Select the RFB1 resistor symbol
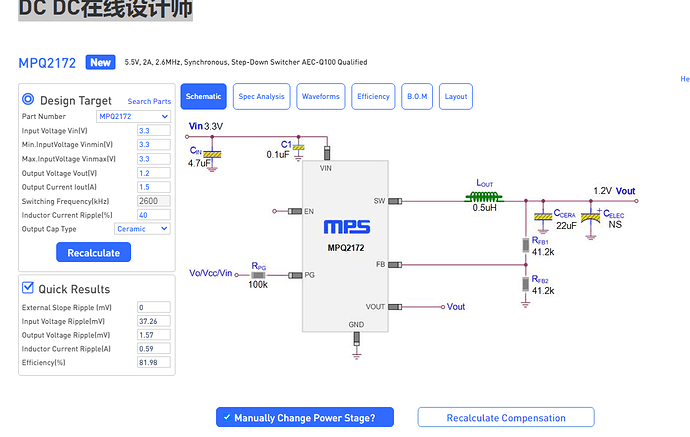The width and height of the screenshot is (690, 437). tap(525, 245)
